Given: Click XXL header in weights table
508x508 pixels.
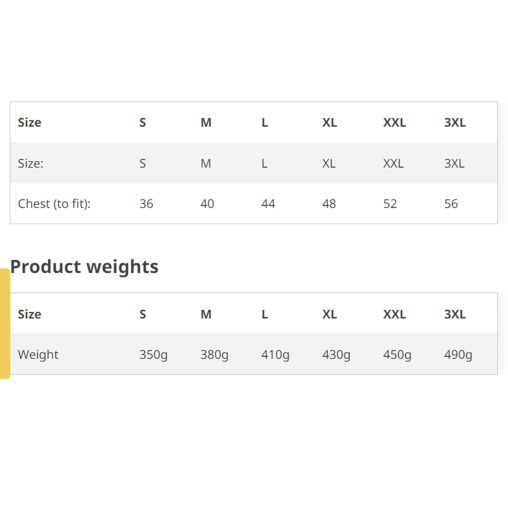Looking at the screenshot, I should click(x=395, y=314).
